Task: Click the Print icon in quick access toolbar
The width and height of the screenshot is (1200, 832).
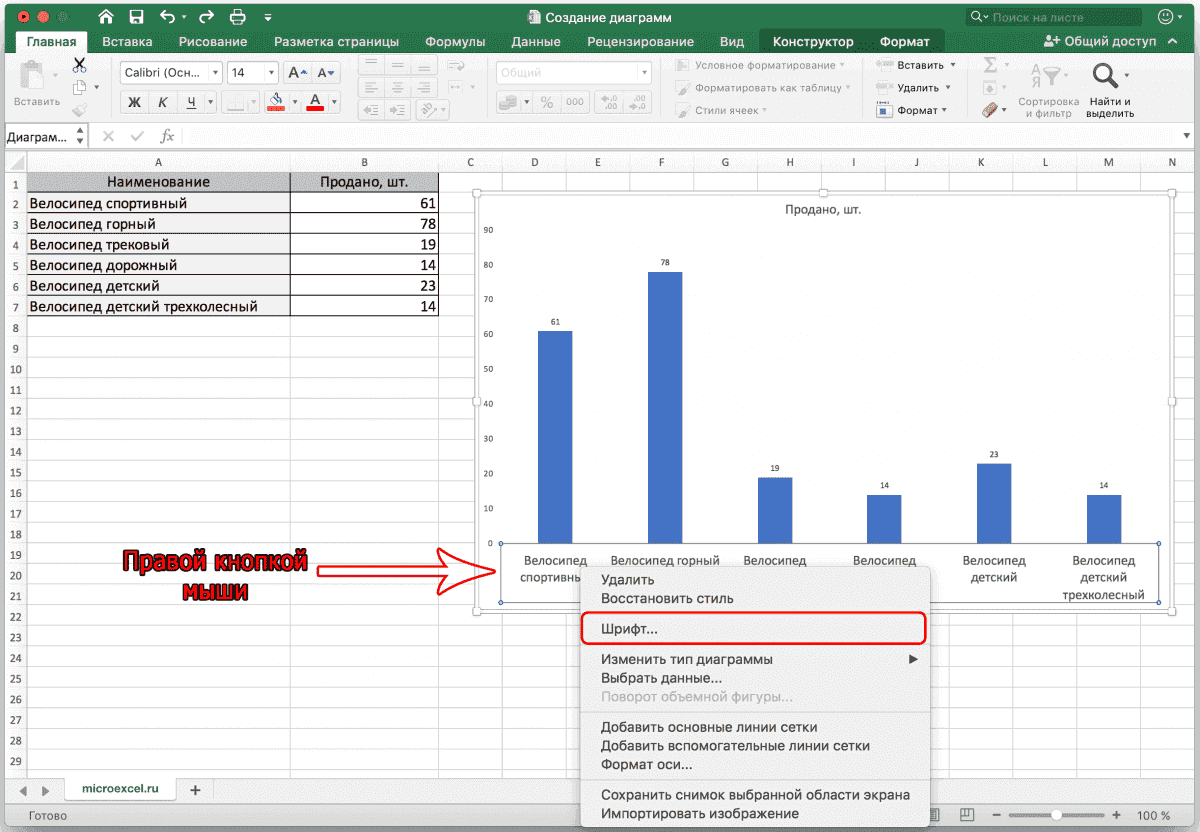Action: point(237,17)
